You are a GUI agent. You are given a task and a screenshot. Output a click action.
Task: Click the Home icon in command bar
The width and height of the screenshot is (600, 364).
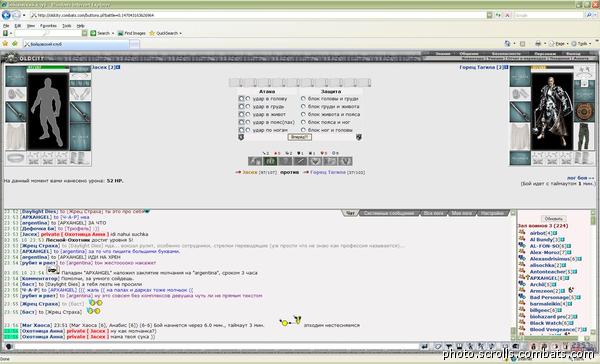[507, 44]
